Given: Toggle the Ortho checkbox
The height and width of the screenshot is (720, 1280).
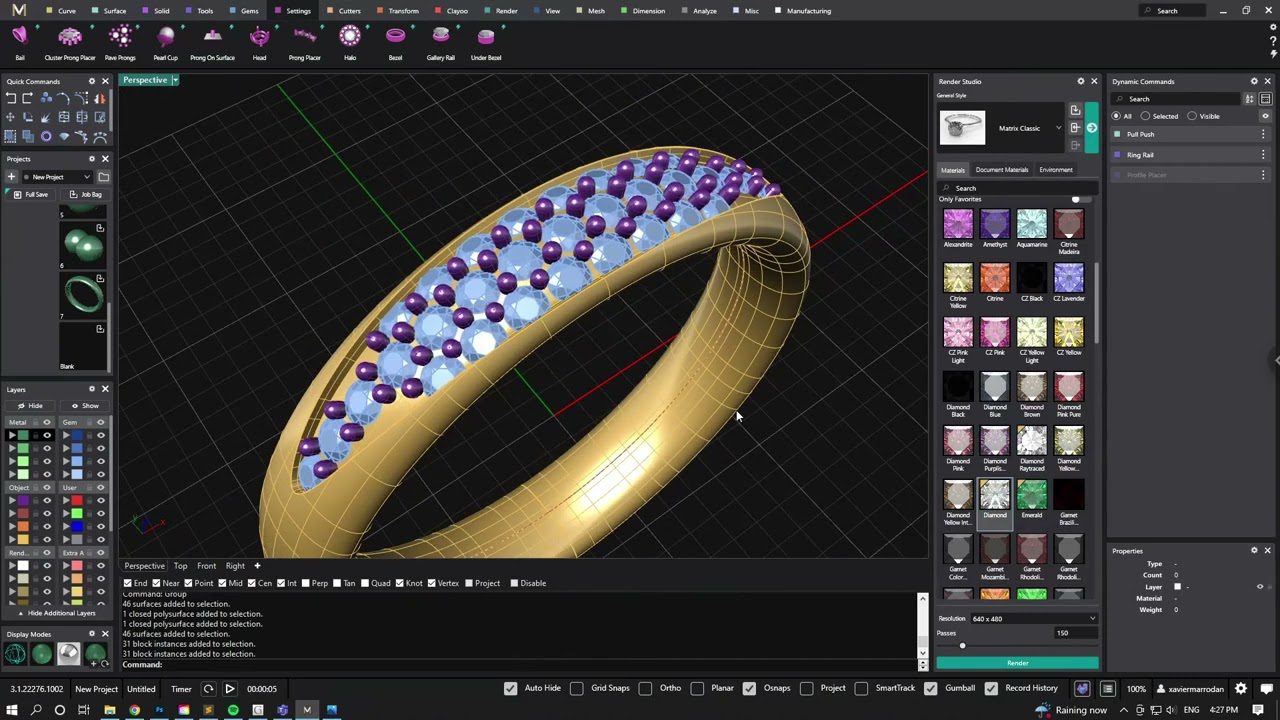Looking at the screenshot, I should [x=645, y=688].
